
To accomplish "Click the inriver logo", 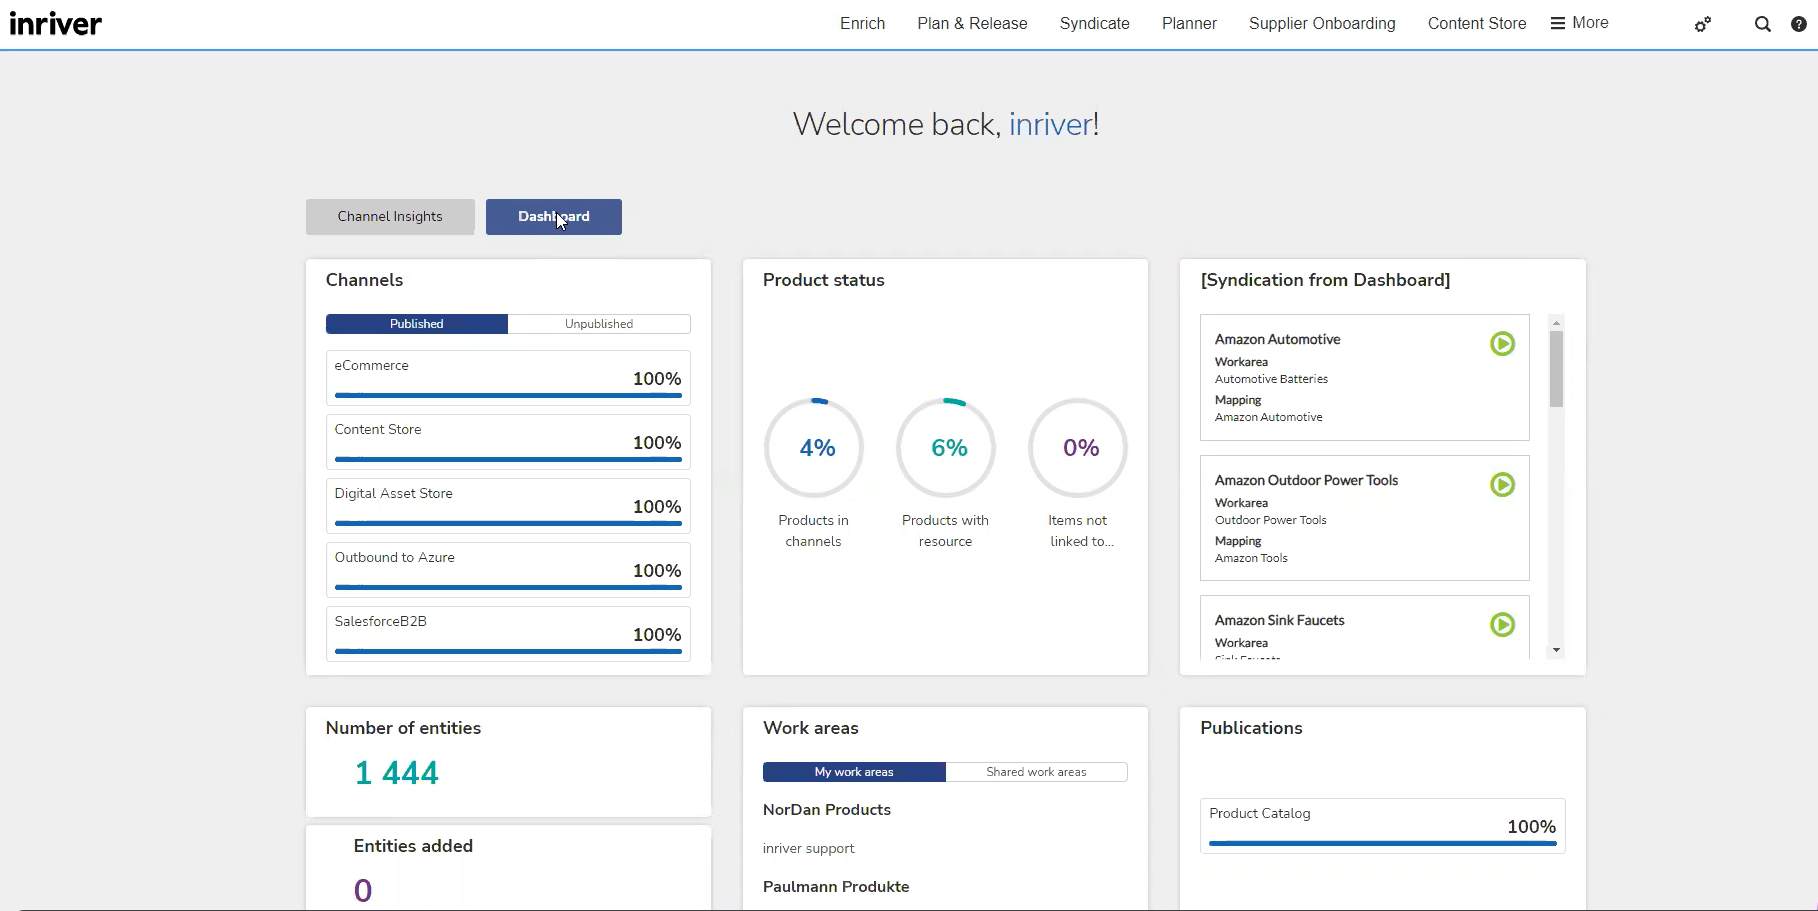I will coord(56,24).
